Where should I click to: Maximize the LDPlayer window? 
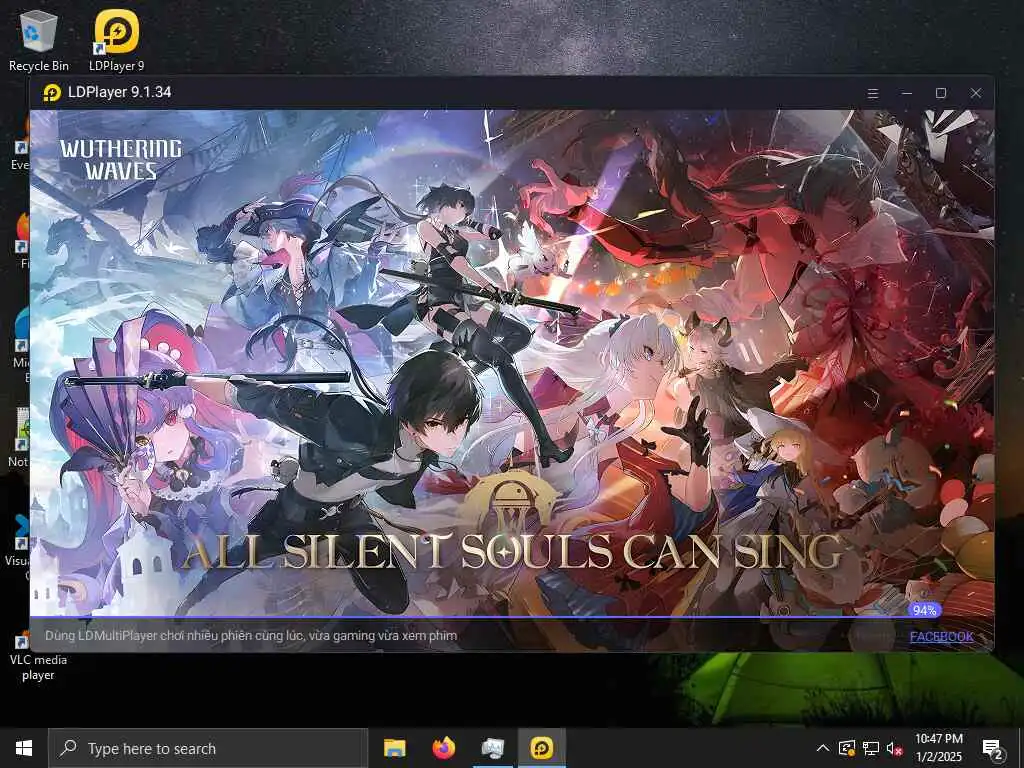[x=941, y=93]
